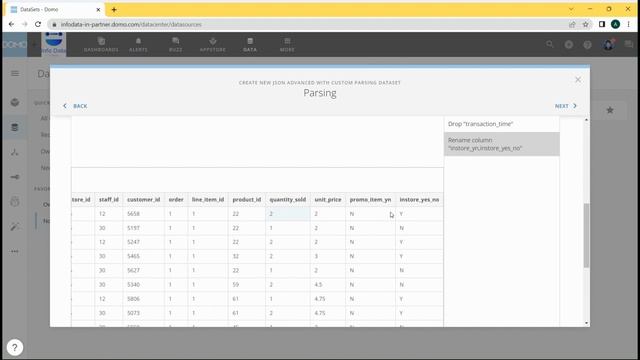Image resolution: width=640 pixels, height=360 pixels.
Task: Open the DATA nav item
Action: tap(250, 44)
